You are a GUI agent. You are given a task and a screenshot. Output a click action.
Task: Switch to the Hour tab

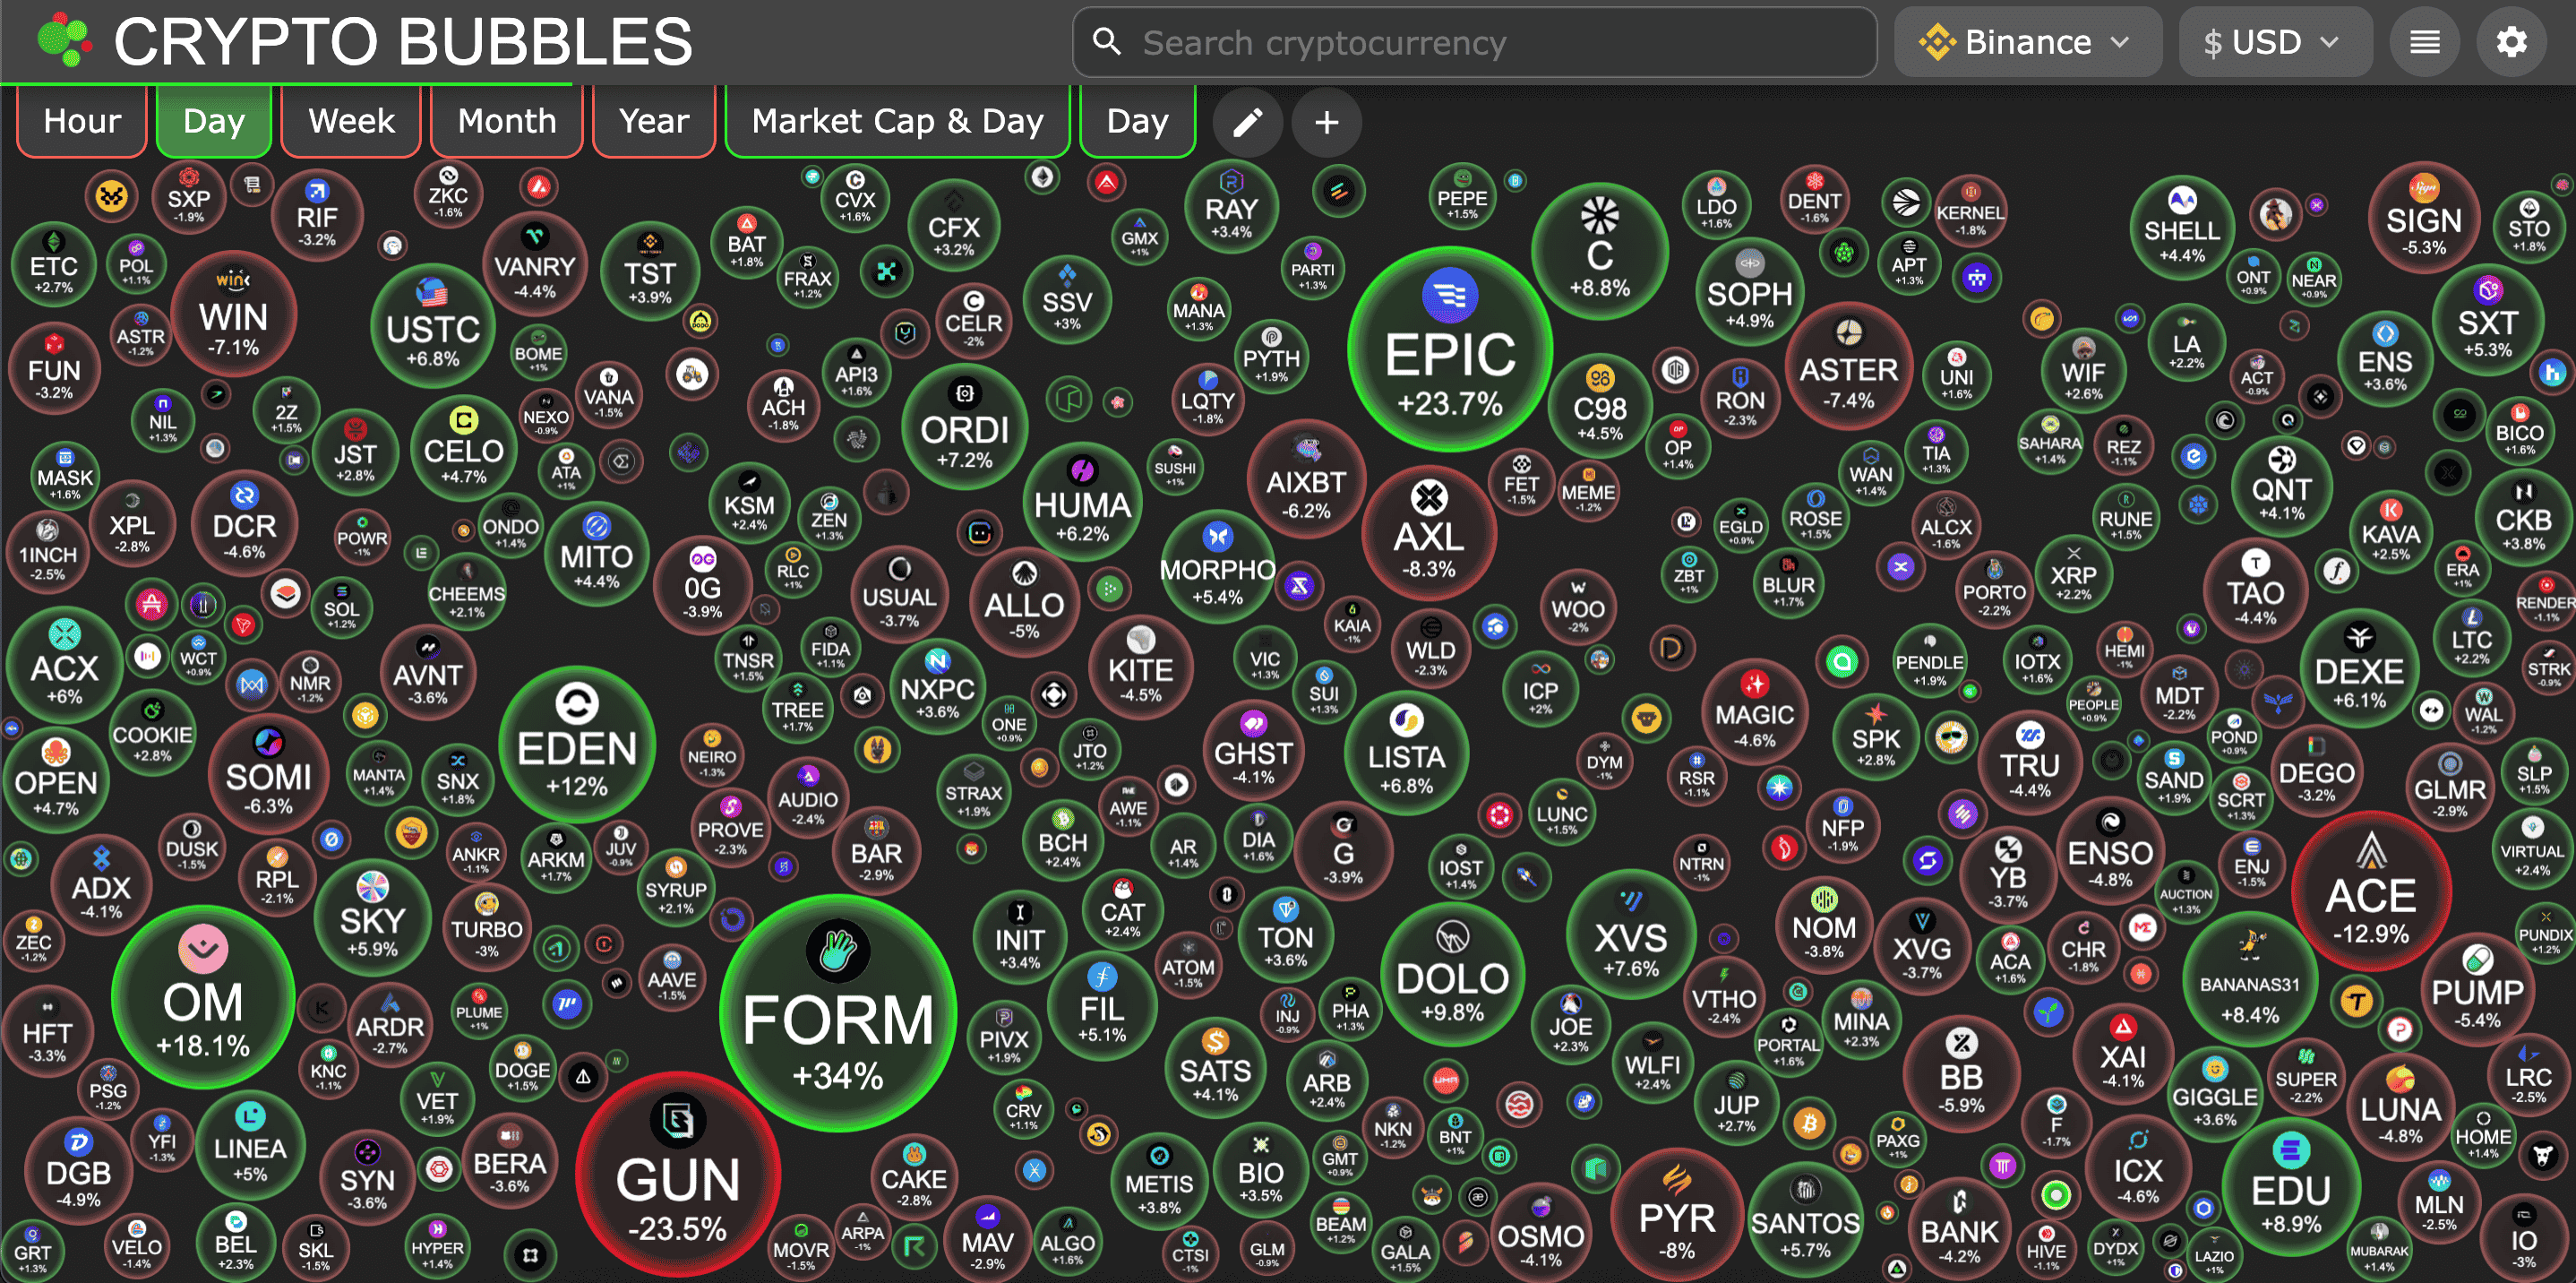82,121
